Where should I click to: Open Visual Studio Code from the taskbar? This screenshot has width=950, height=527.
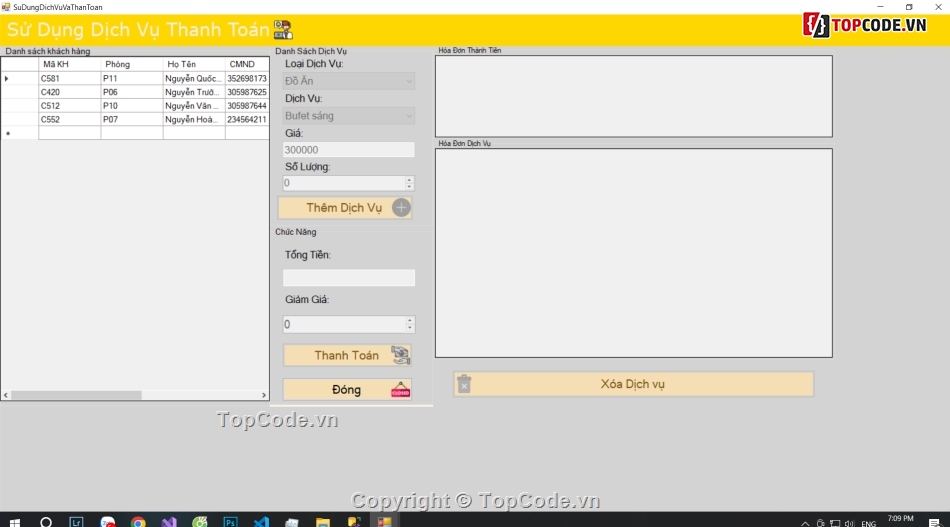pos(261,522)
